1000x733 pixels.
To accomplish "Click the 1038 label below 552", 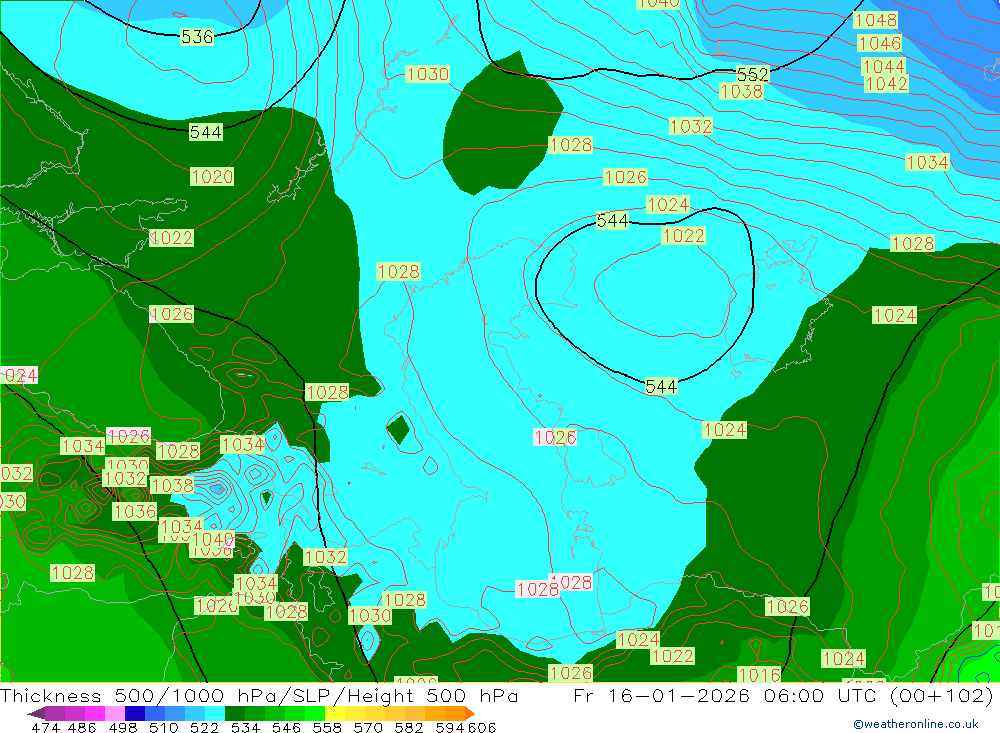I will pyautogui.click(x=741, y=92).
